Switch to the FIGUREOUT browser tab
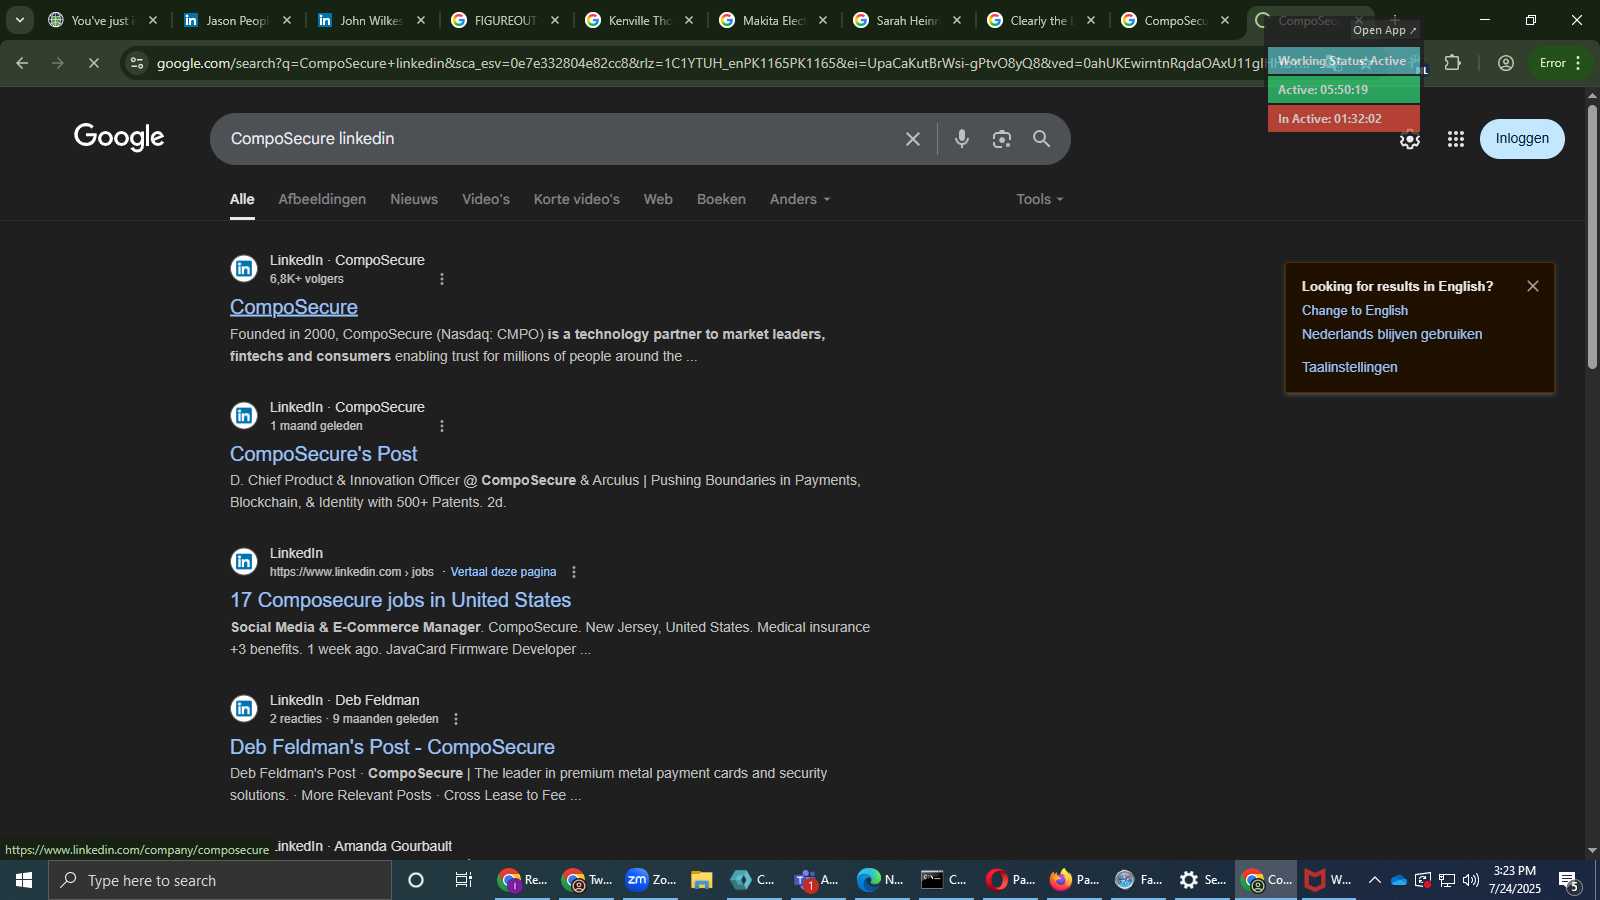Screen dimensions: 1600x900 coord(504,20)
